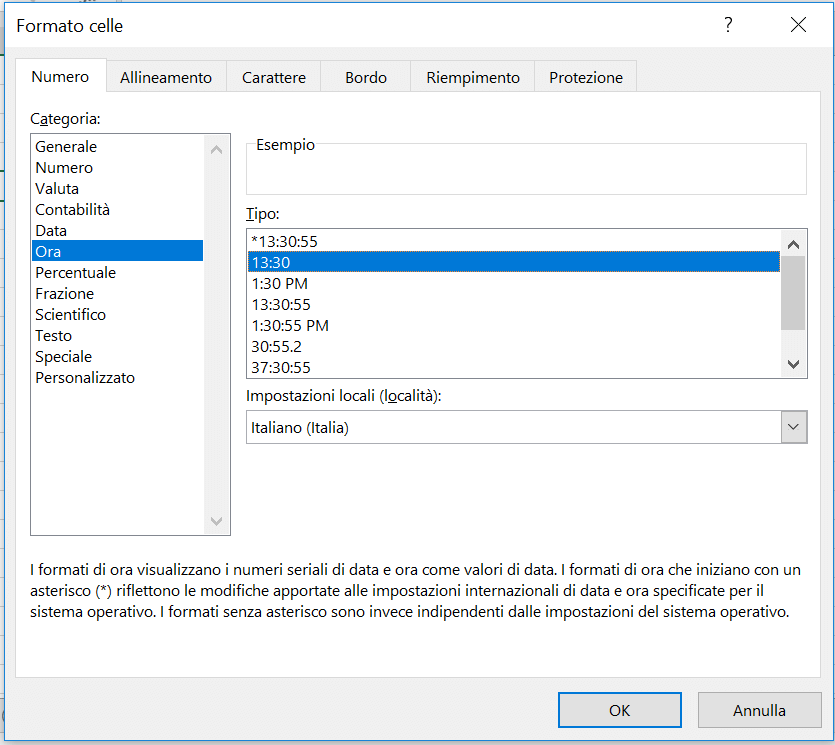Image resolution: width=835 pixels, height=745 pixels.
Task: Open the Protezione tab
Action: [x=586, y=78]
